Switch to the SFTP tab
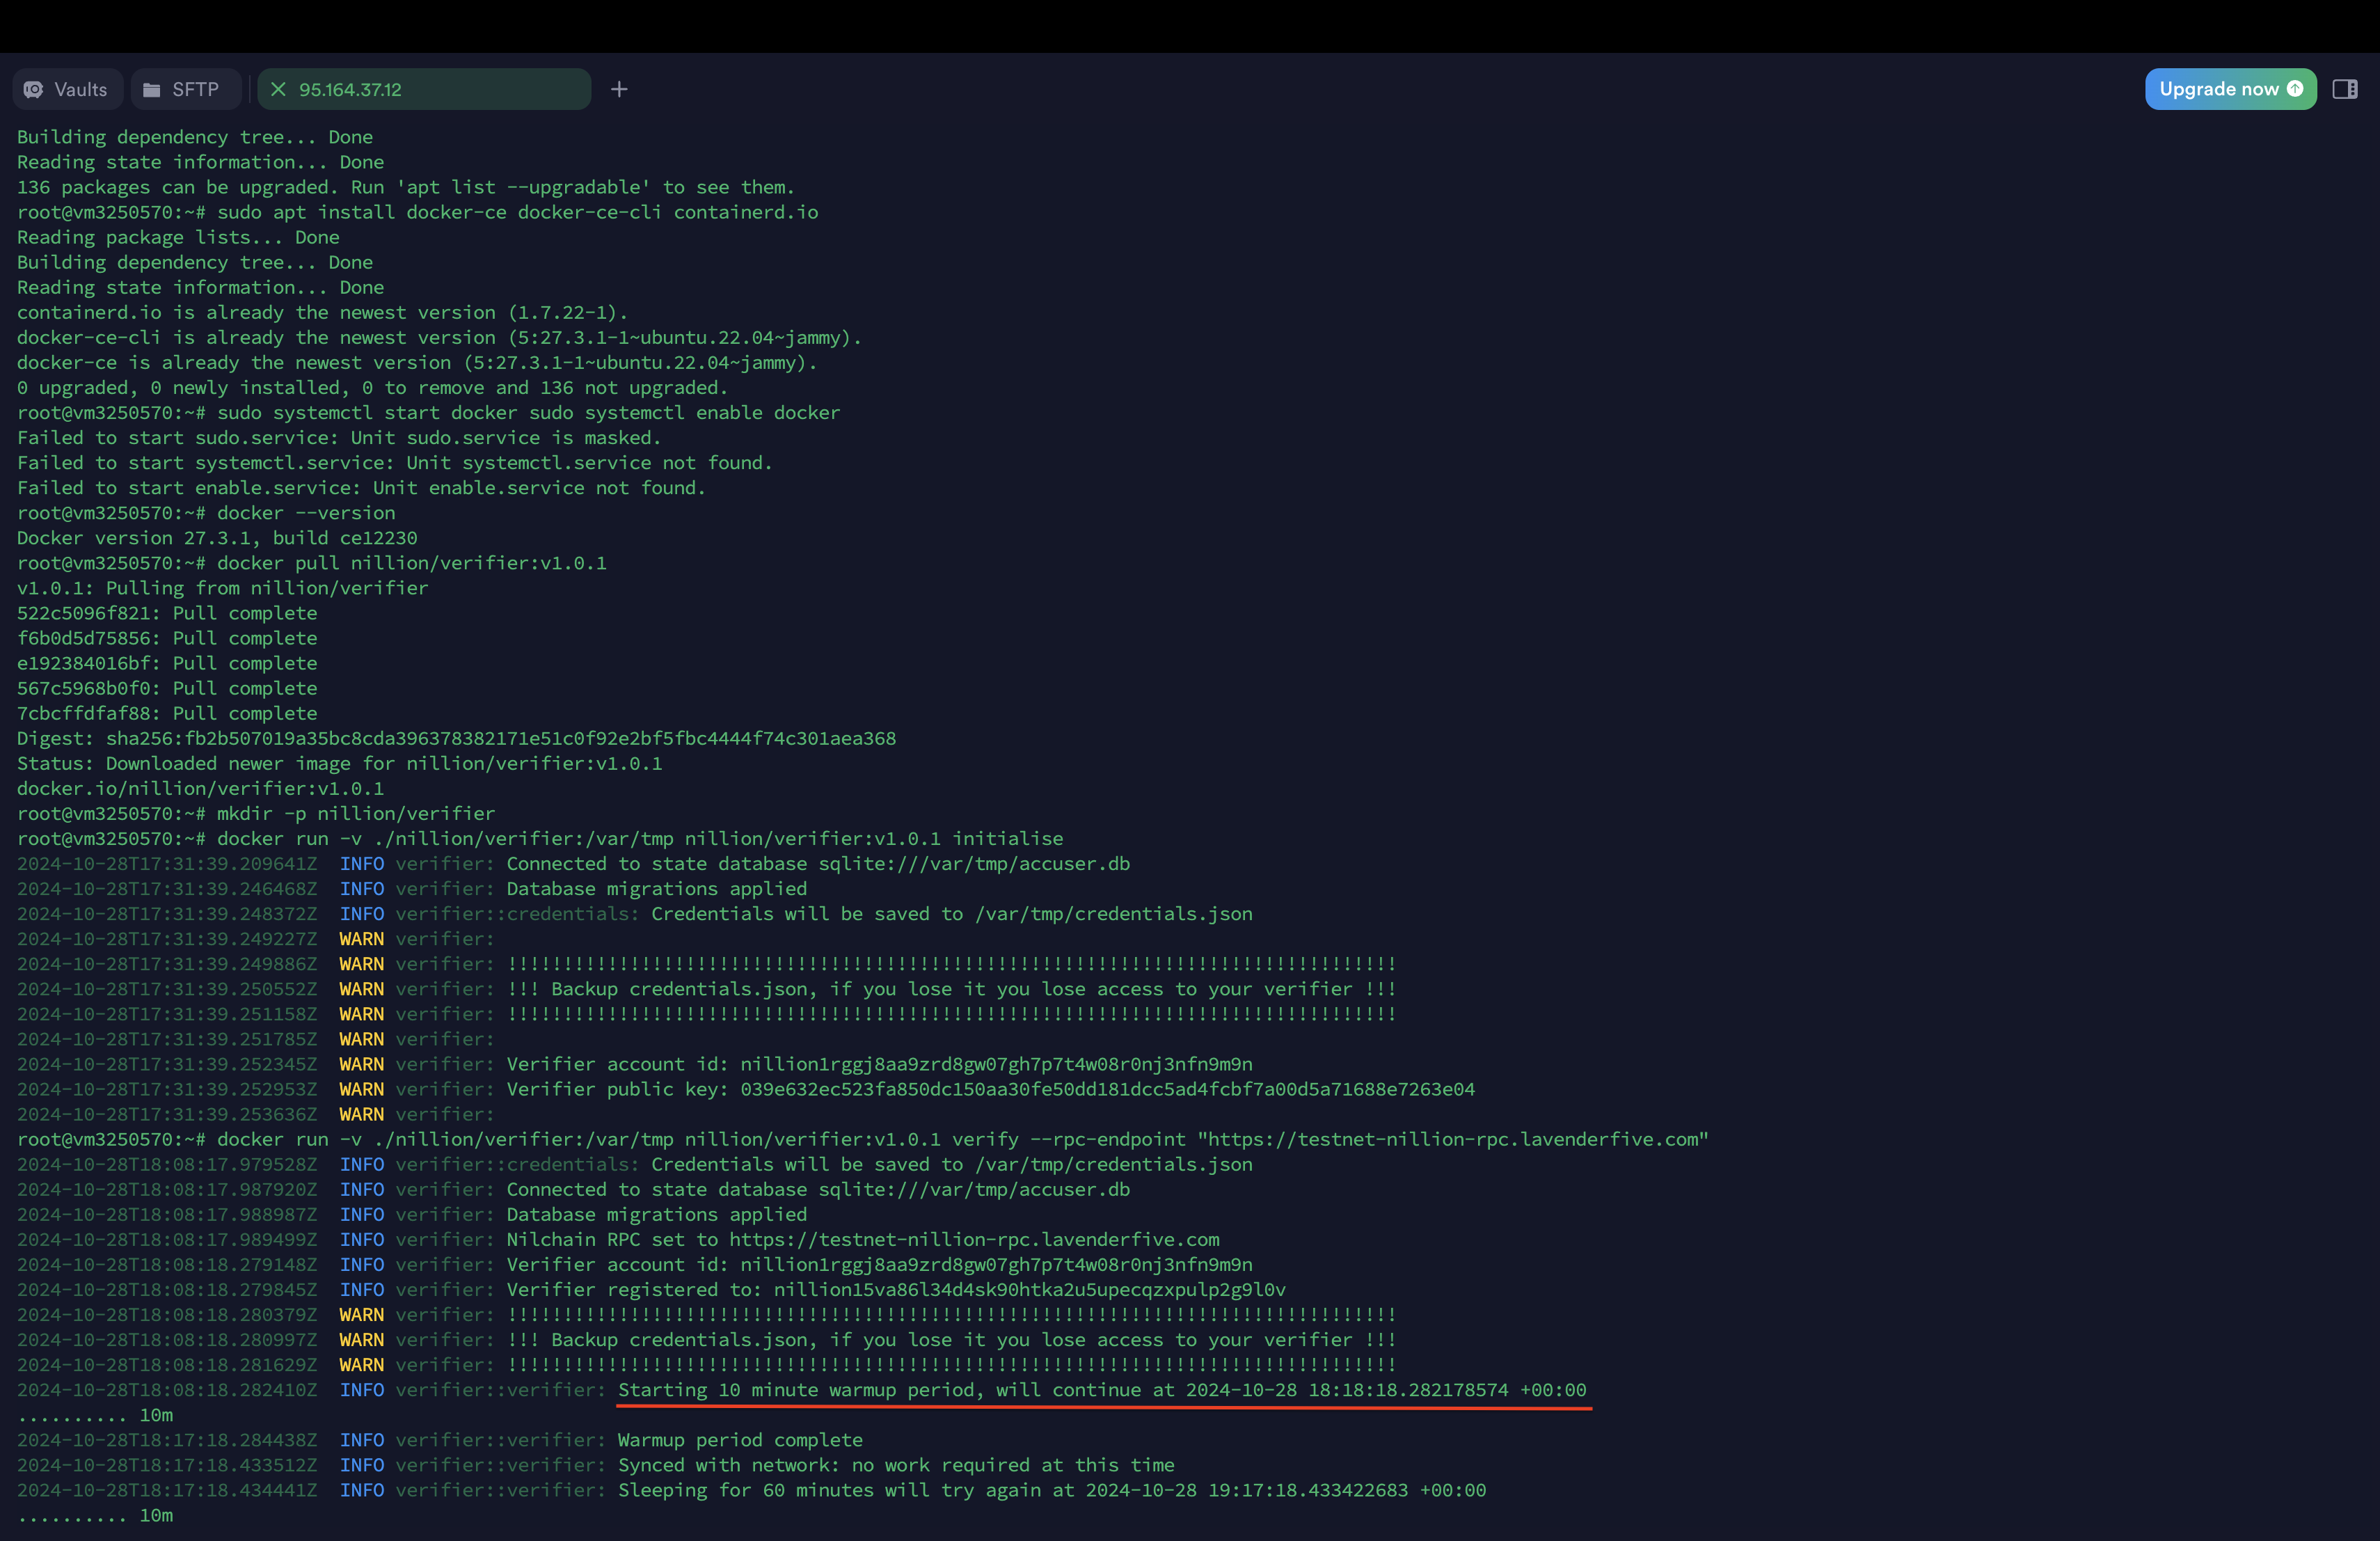The image size is (2380, 1541). pos(185,89)
